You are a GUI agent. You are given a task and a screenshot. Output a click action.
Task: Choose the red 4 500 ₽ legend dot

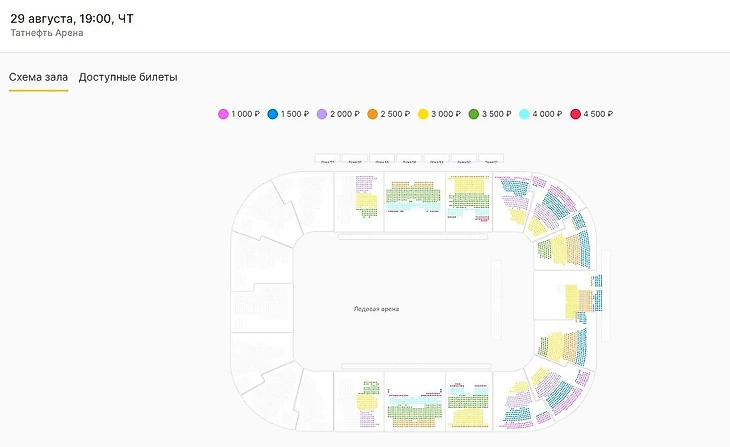click(x=576, y=114)
